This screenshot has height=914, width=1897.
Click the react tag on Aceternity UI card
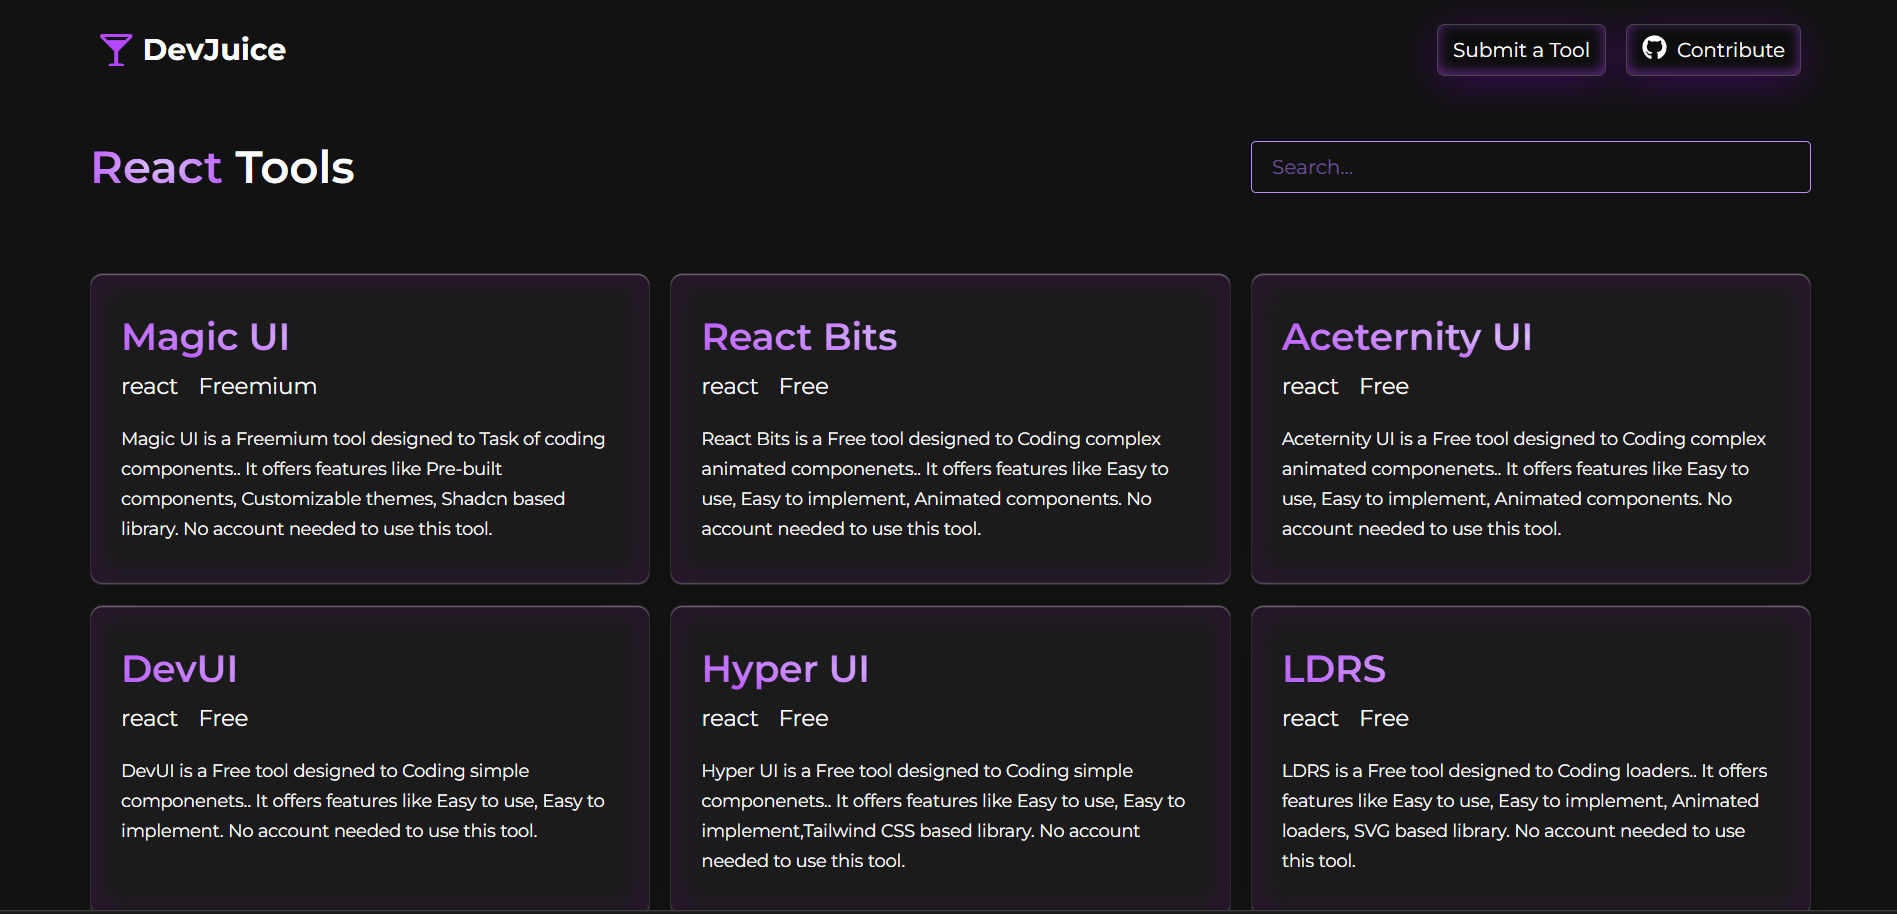point(1310,386)
